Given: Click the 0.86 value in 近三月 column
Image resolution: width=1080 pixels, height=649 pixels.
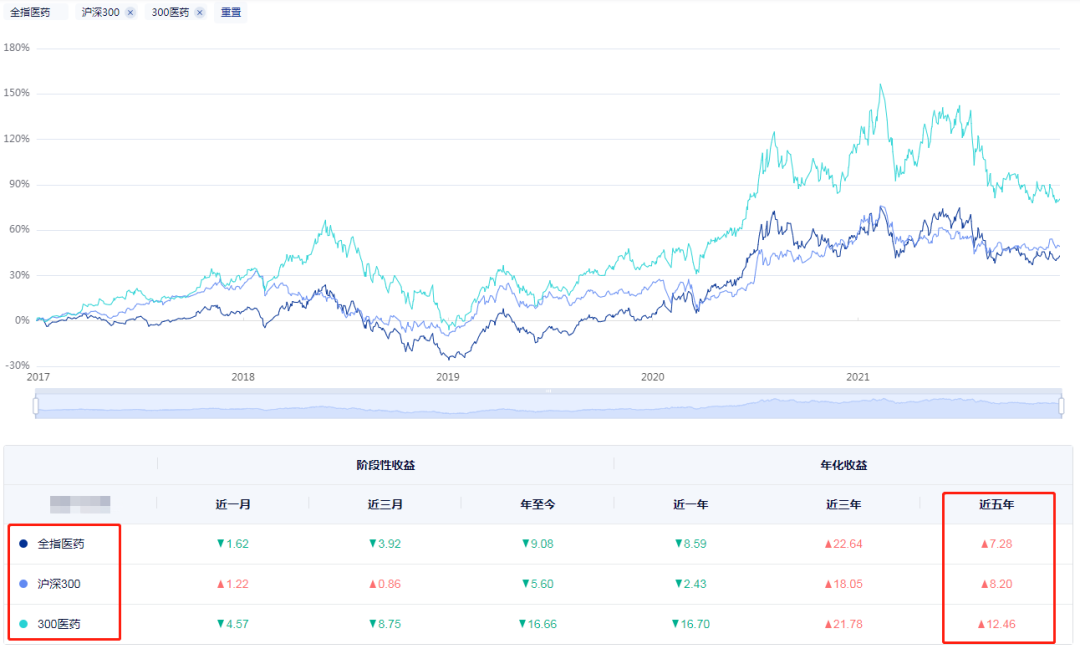Looking at the screenshot, I should tap(385, 584).
